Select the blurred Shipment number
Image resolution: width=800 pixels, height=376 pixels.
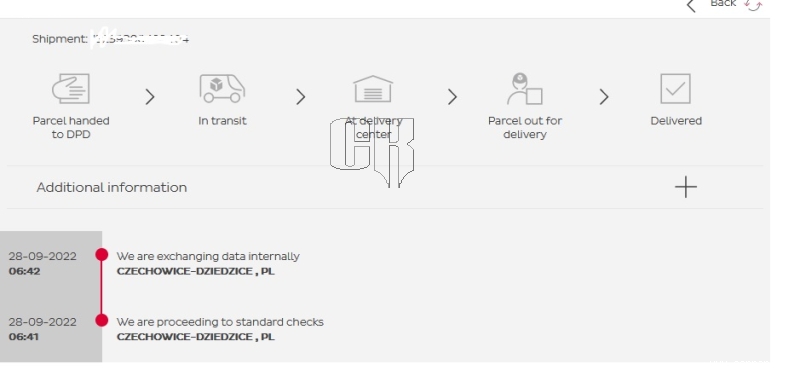140,39
